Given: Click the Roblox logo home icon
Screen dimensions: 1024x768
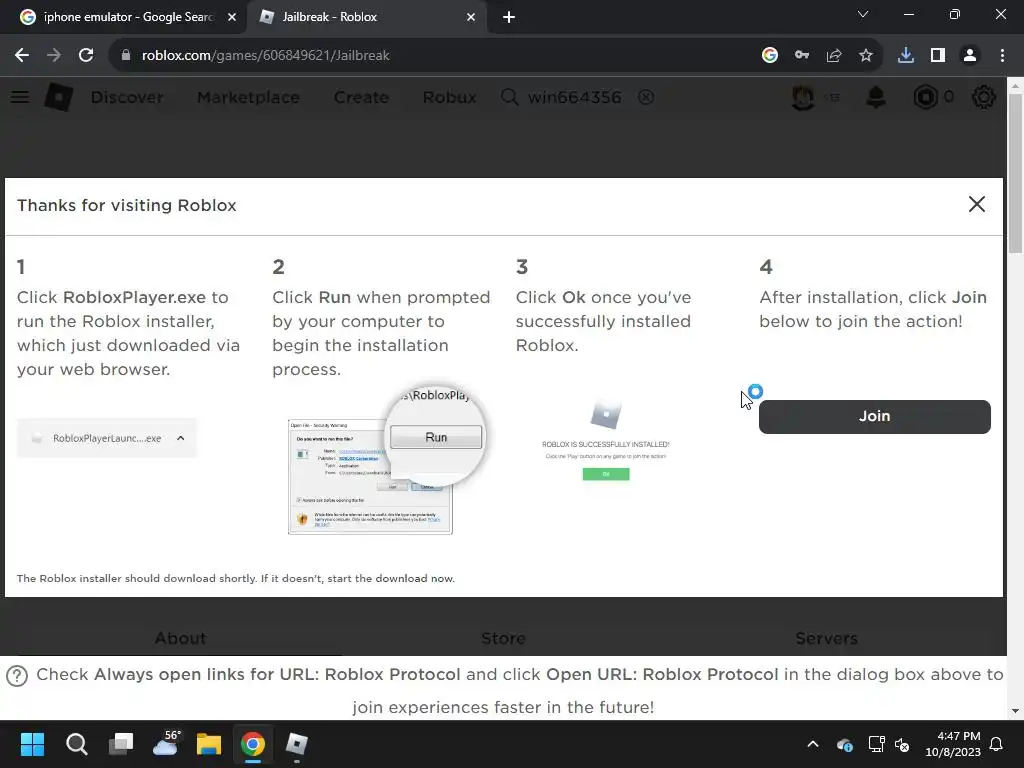Looking at the screenshot, I should tap(59, 97).
